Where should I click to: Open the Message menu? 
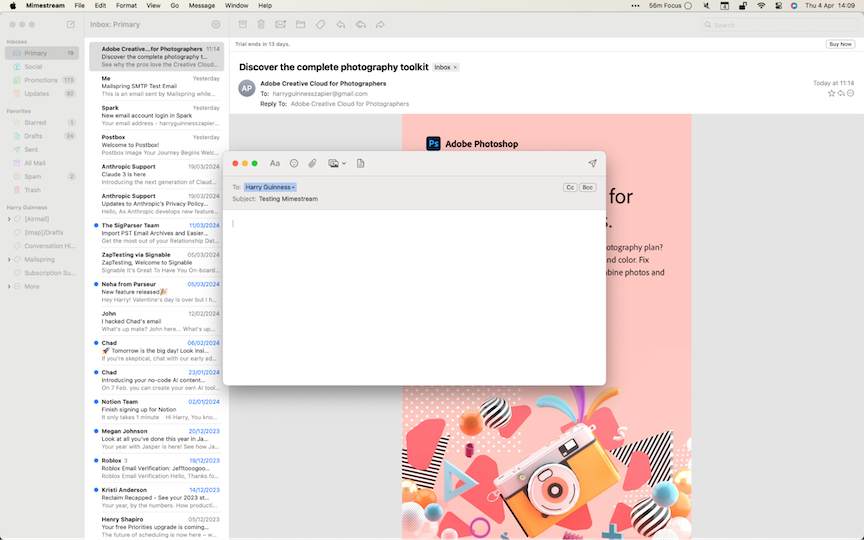point(202,6)
